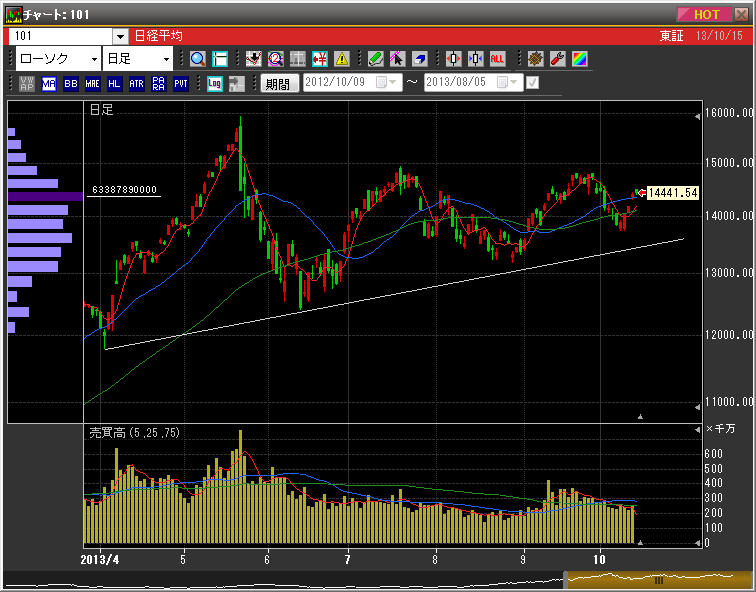Viewport: 756px width, 592px height.
Task: Open the rainbow color settings icon
Action: [x=580, y=59]
